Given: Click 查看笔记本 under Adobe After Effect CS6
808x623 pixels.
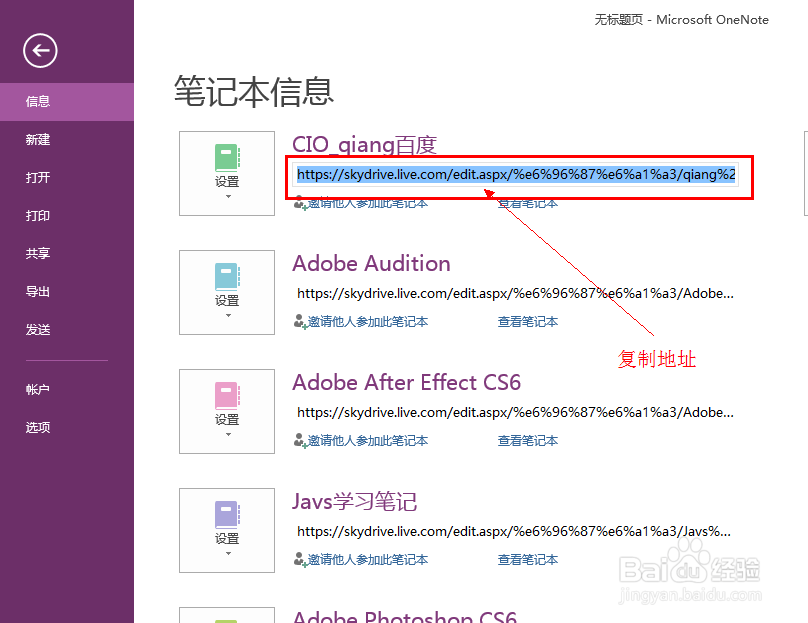Looking at the screenshot, I should tap(528, 441).
